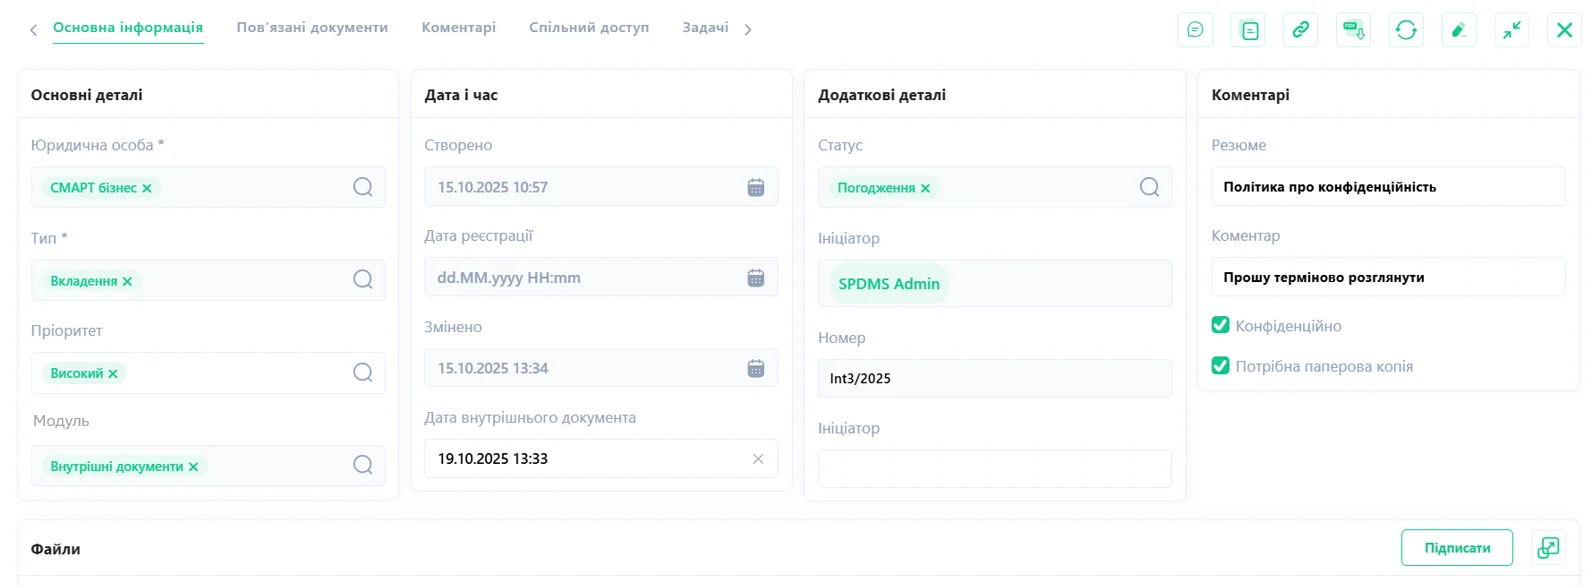Open Пов'язані документи tab
Image resolution: width=1590 pixels, height=586 pixels.
pos(312,28)
